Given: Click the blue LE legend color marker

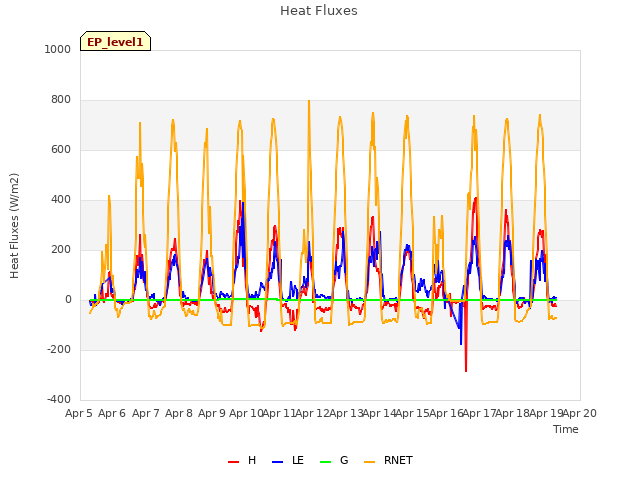Looking at the screenshot, I should pyautogui.click(x=278, y=462).
